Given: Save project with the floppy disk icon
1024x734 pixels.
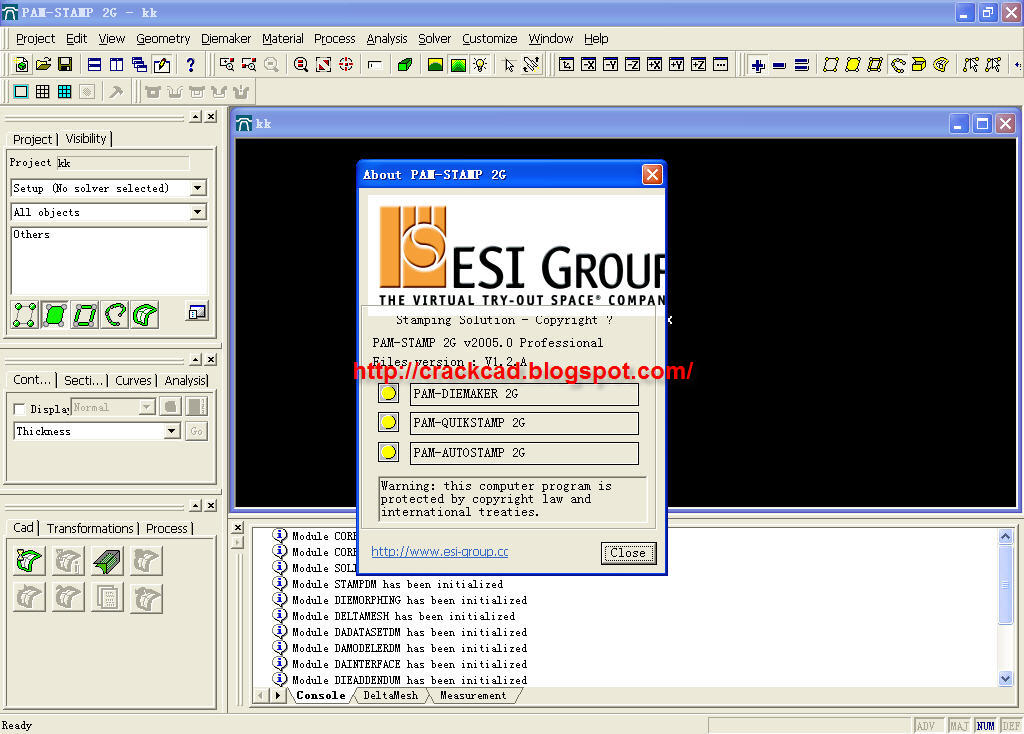Looking at the screenshot, I should (65, 64).
